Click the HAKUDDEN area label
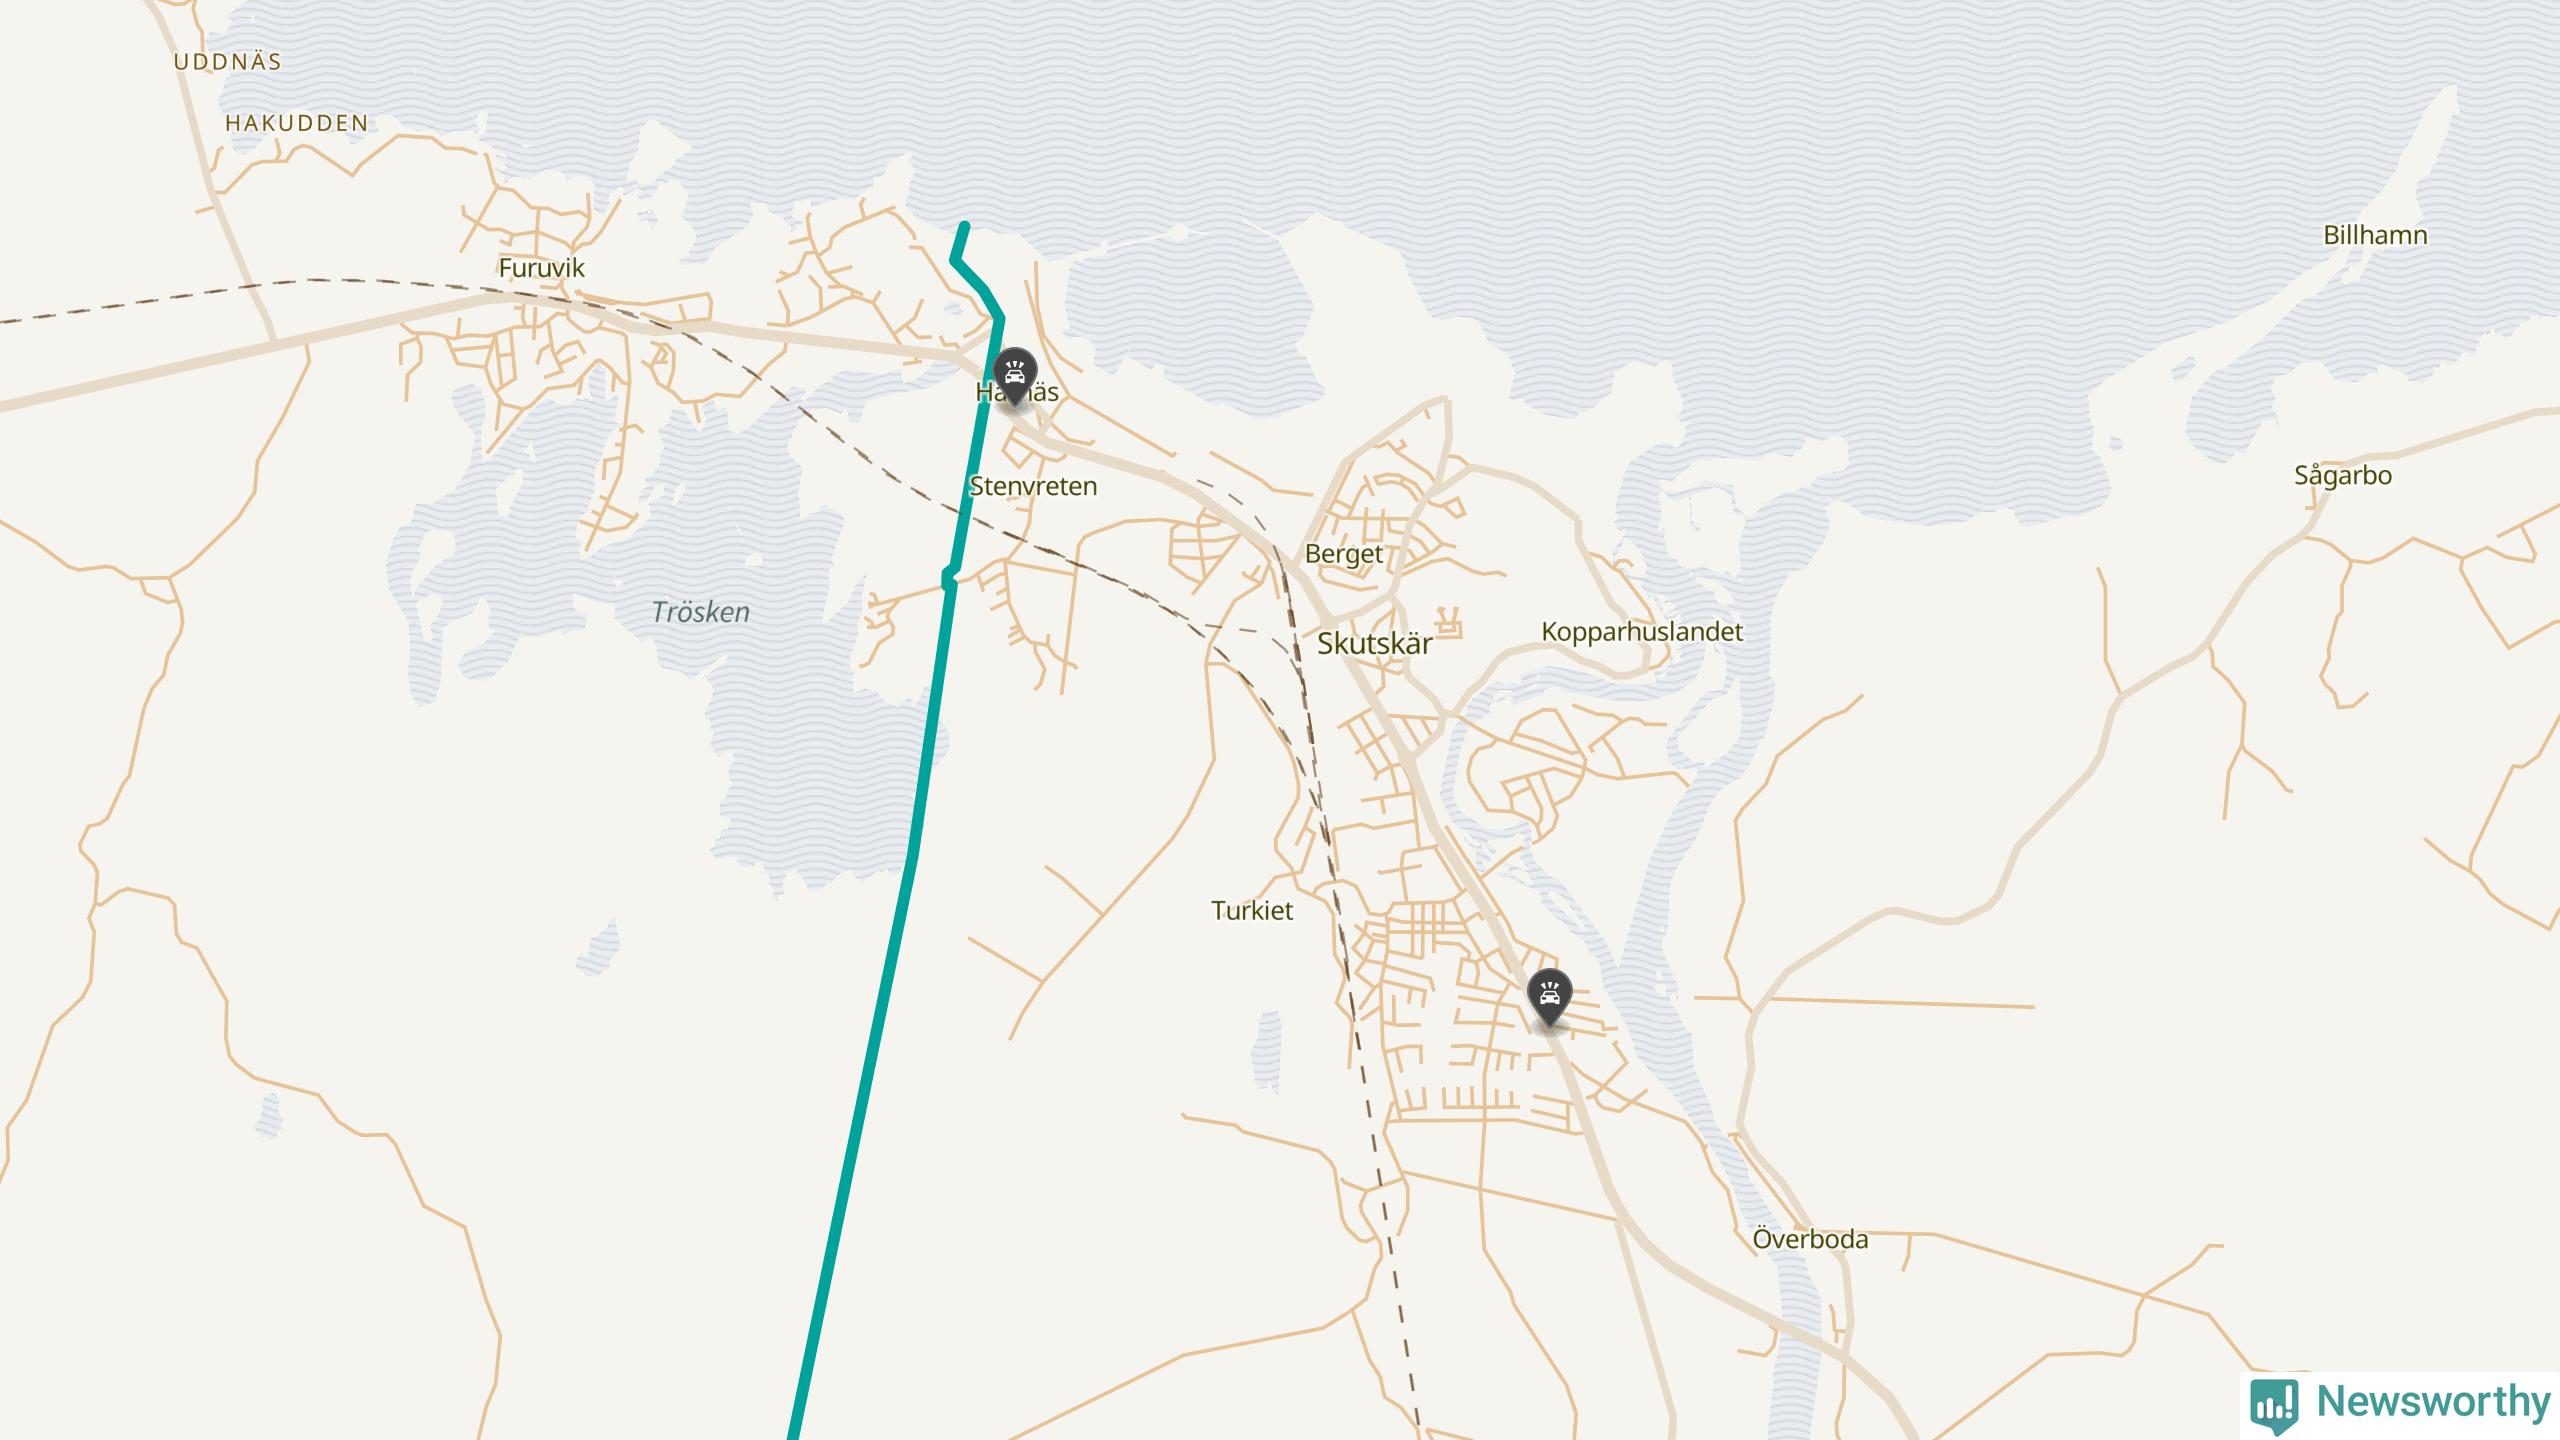This screenshot has width=2560, height=1440. point(297,123)
